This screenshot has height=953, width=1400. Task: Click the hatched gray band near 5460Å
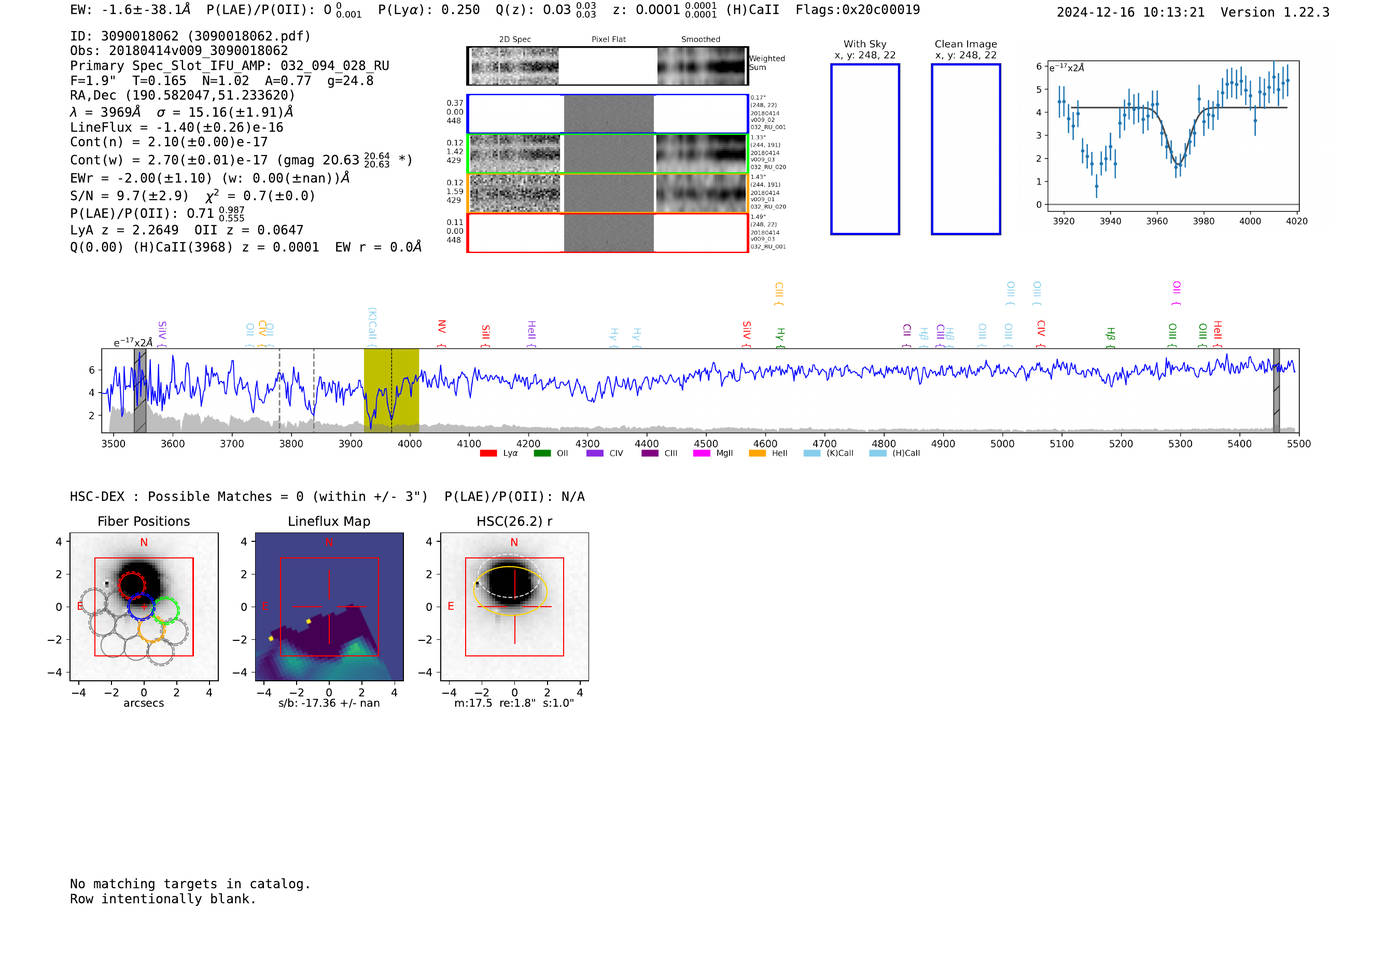(x=1276, y=390)
